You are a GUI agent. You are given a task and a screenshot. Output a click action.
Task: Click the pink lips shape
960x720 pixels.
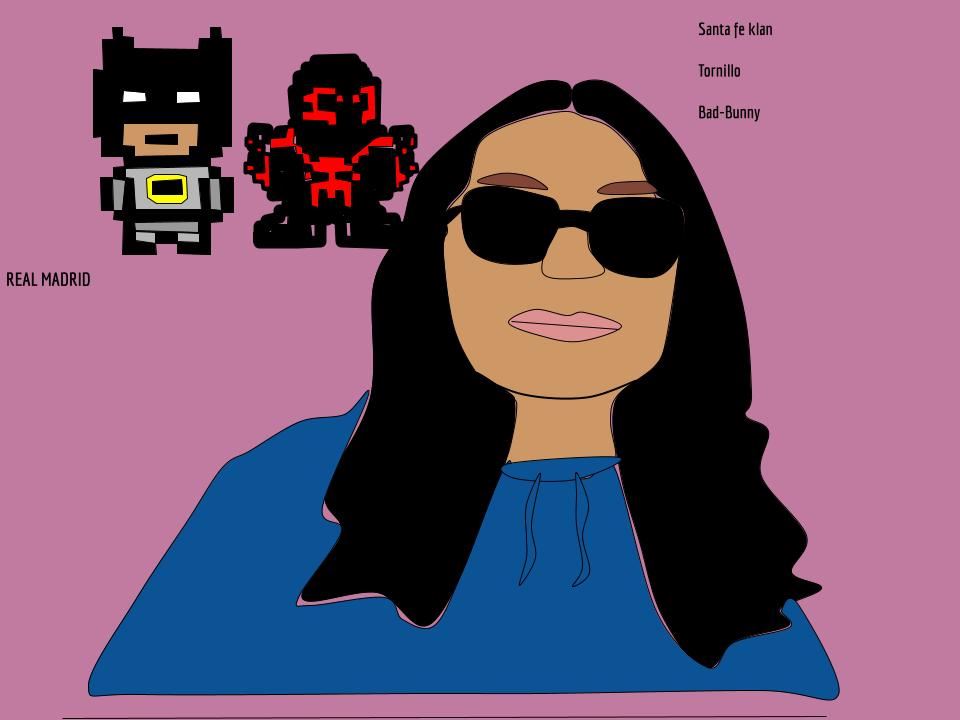pos(565,325)
